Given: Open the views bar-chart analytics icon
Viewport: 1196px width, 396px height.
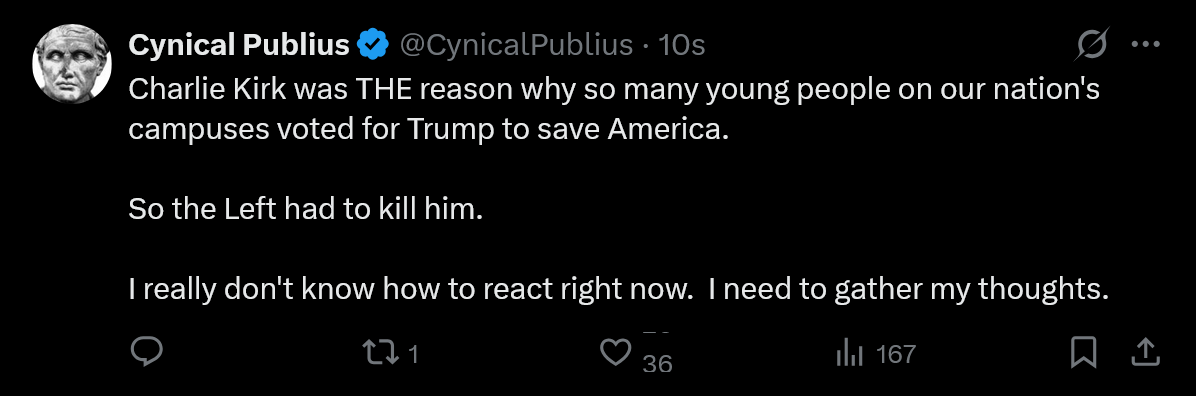Looking at the screenshot, I should pos(849,353).
